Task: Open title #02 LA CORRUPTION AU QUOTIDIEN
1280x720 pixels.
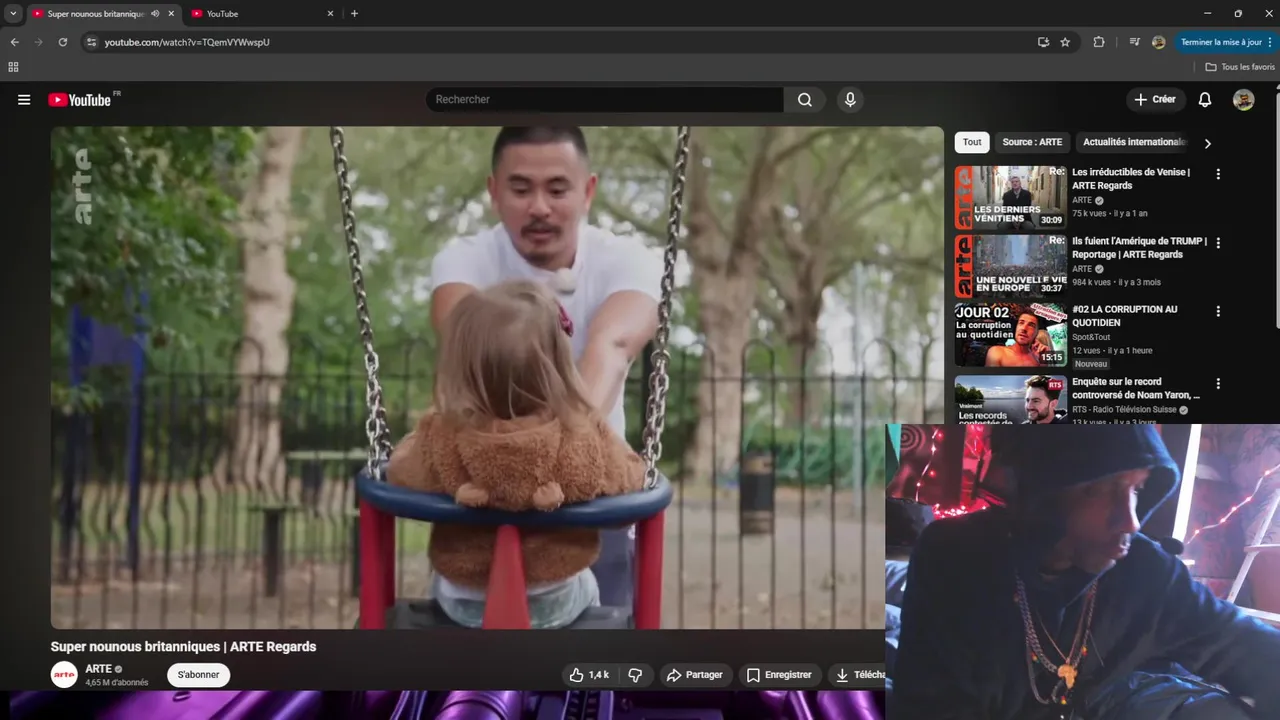Action: (1124, 316)
